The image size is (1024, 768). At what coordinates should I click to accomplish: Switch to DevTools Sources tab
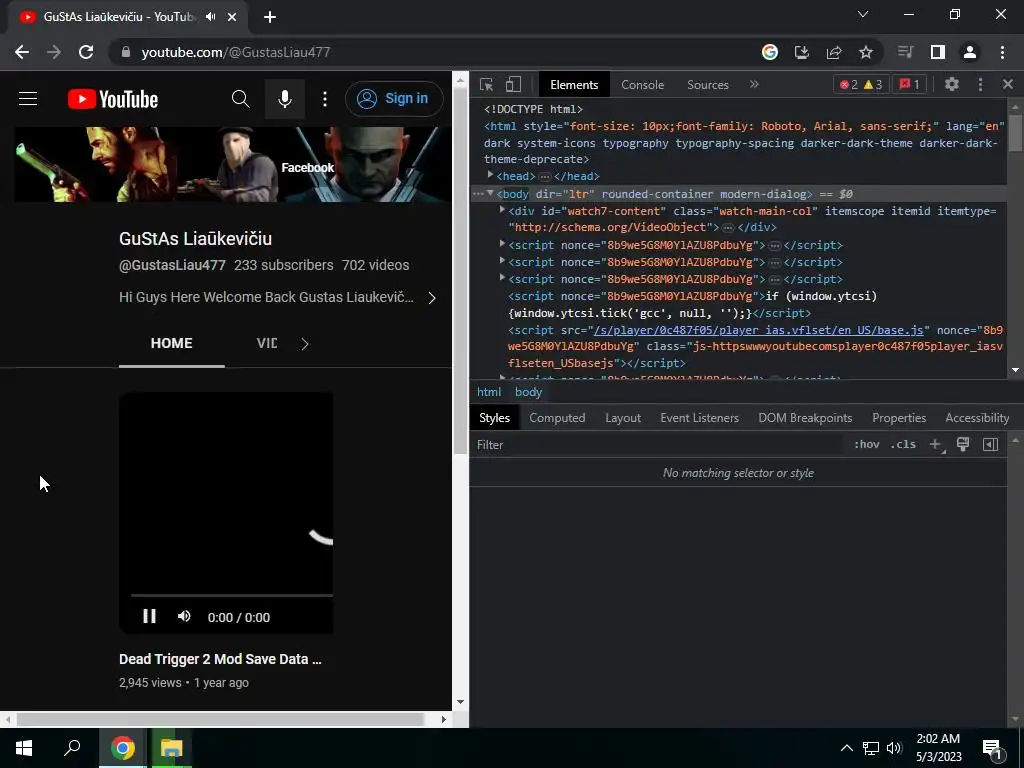[x=707, y=85]
